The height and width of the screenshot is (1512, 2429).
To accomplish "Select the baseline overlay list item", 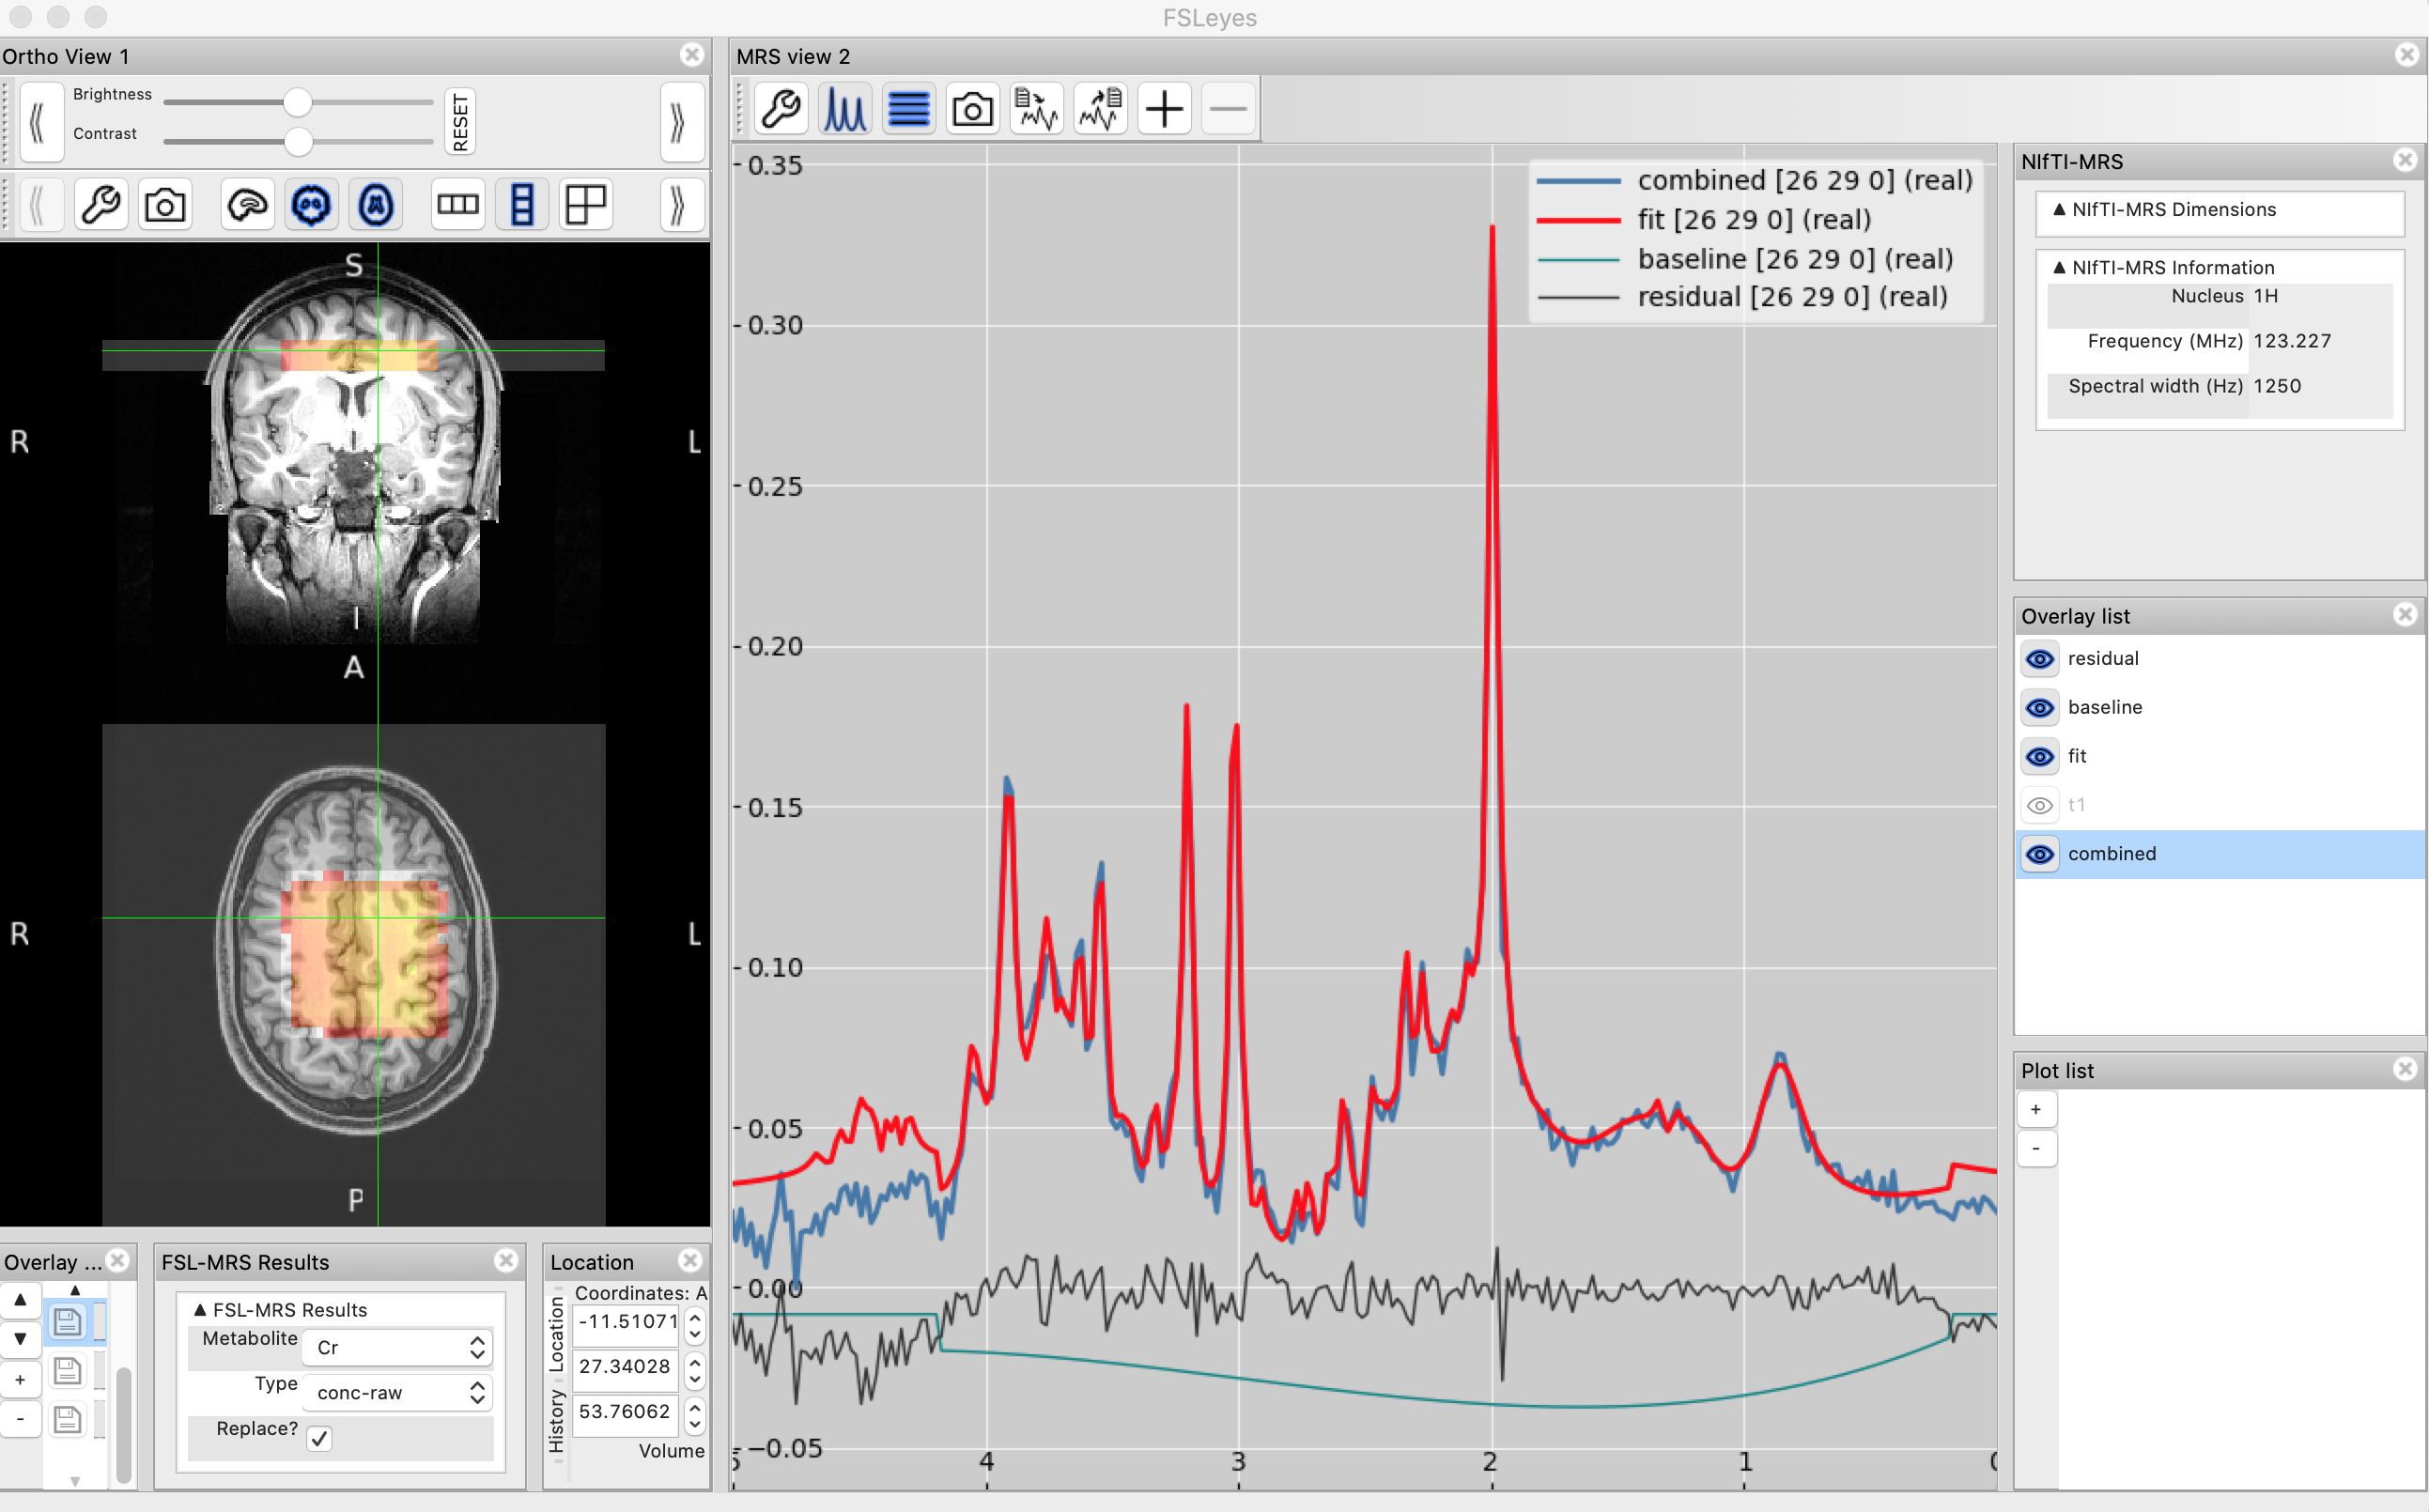I will pyautogui.click(x=2105, y=707).
